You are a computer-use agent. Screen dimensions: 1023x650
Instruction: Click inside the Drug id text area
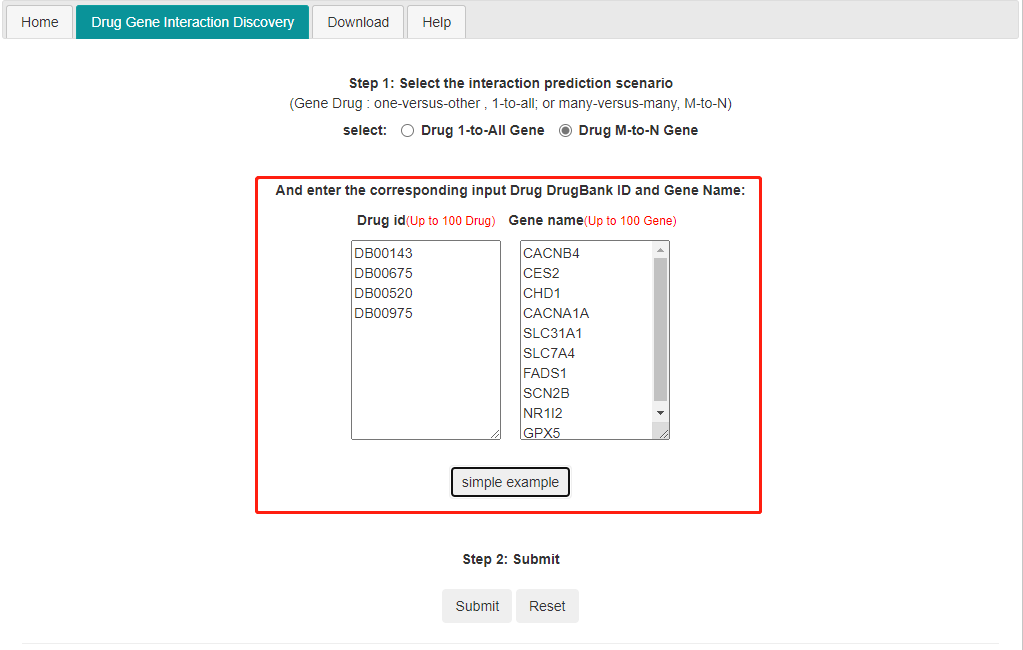[426, 340]
